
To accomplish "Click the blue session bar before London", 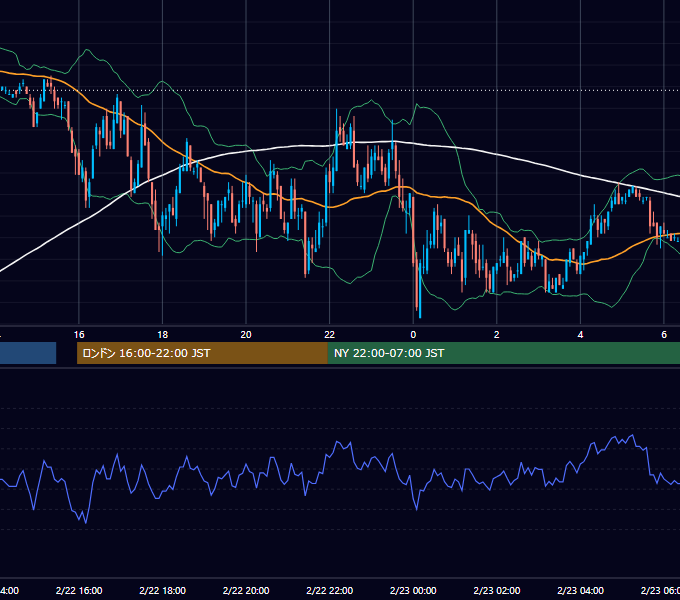I will [28, 353].
